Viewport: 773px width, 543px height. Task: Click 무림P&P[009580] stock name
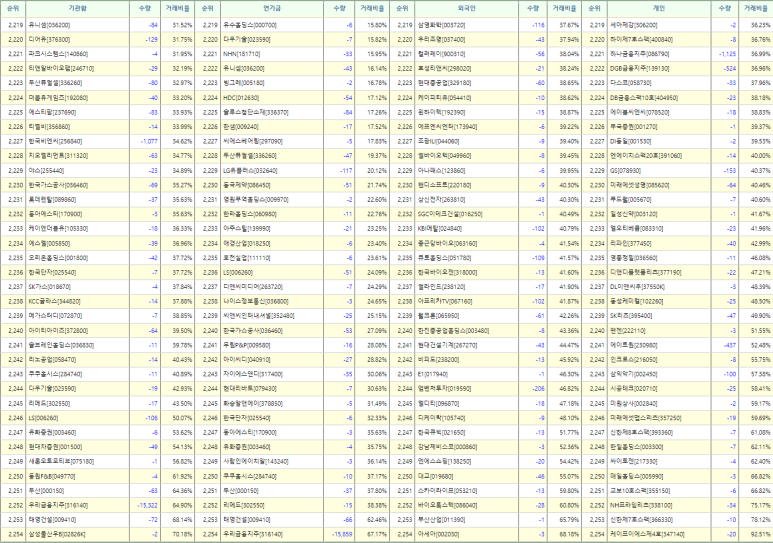(x=246, y=345)
